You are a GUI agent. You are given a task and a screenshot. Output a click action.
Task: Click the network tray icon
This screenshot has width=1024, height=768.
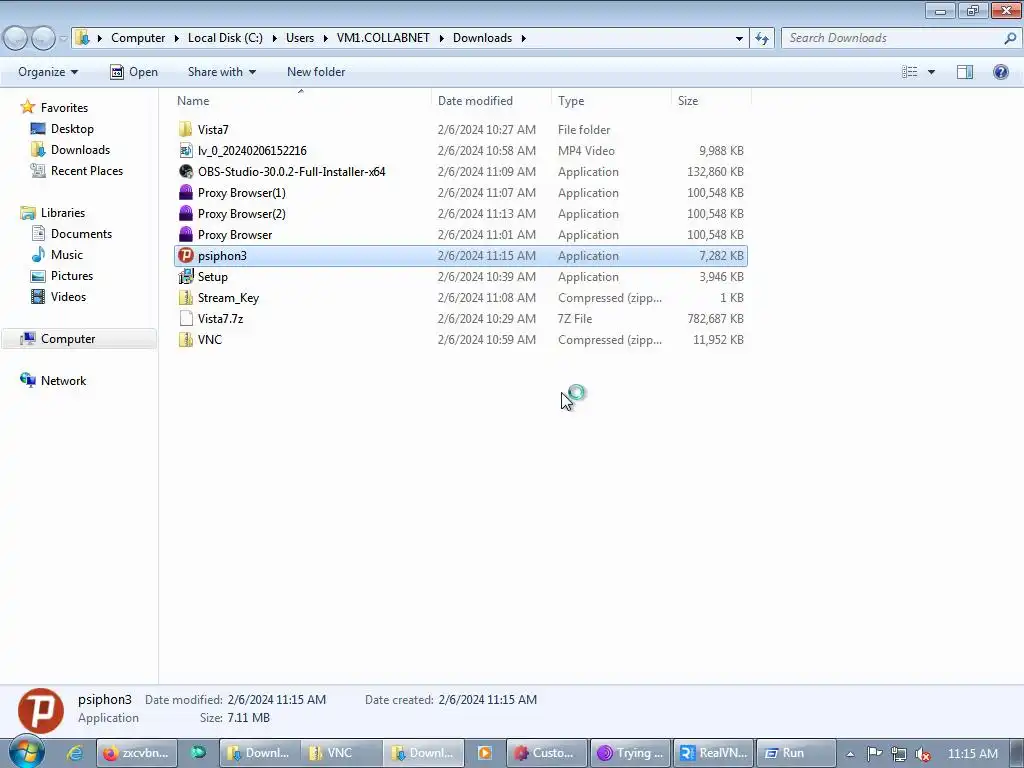(899, 754)
